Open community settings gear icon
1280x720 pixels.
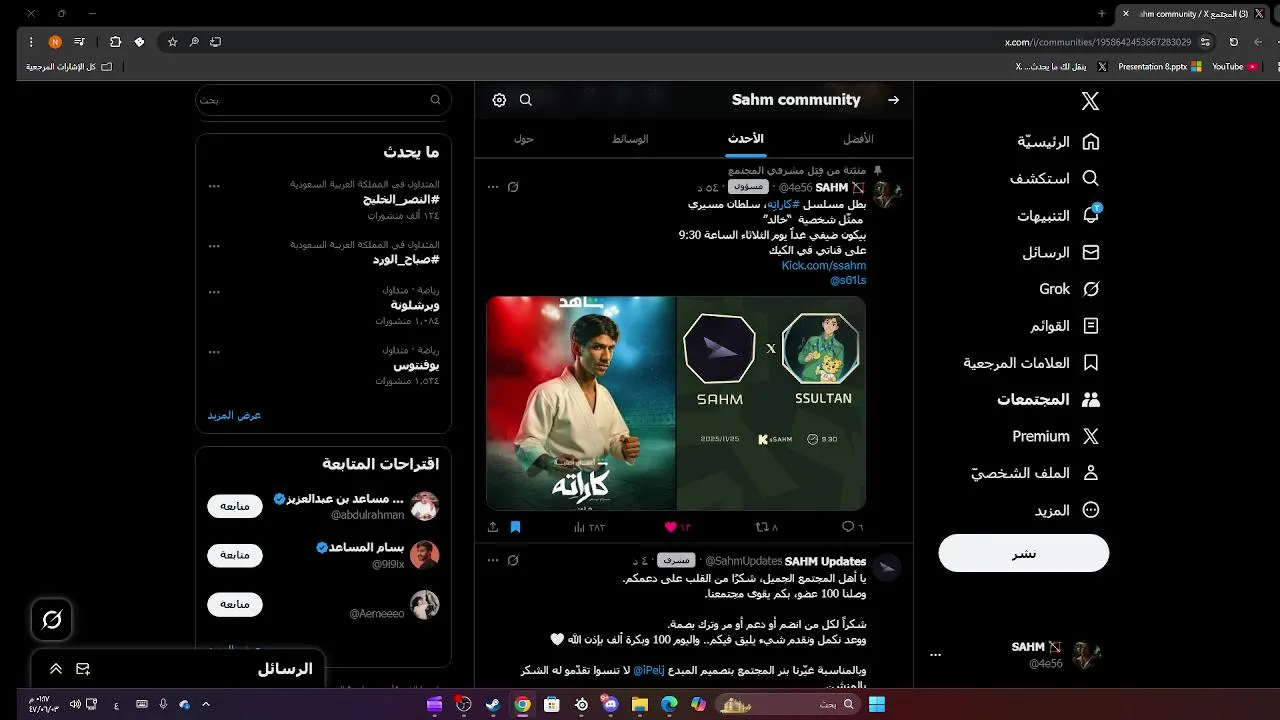[499, 100]
